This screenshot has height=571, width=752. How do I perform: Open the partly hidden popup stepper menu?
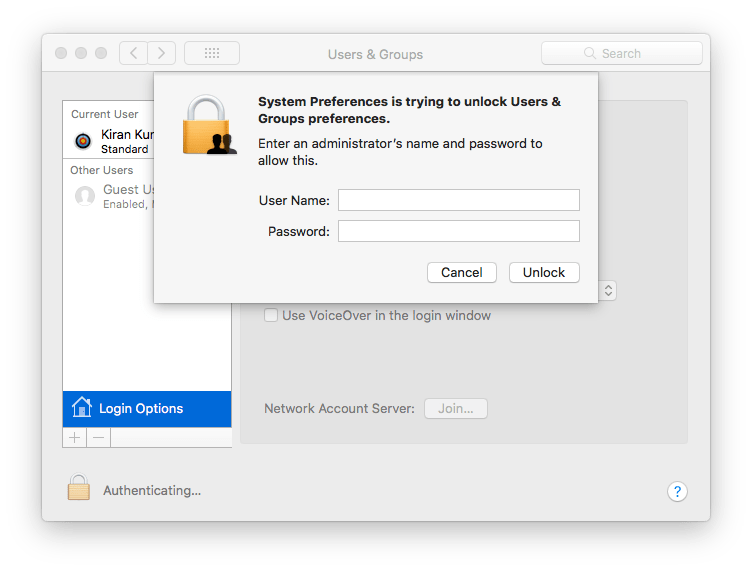608,291
